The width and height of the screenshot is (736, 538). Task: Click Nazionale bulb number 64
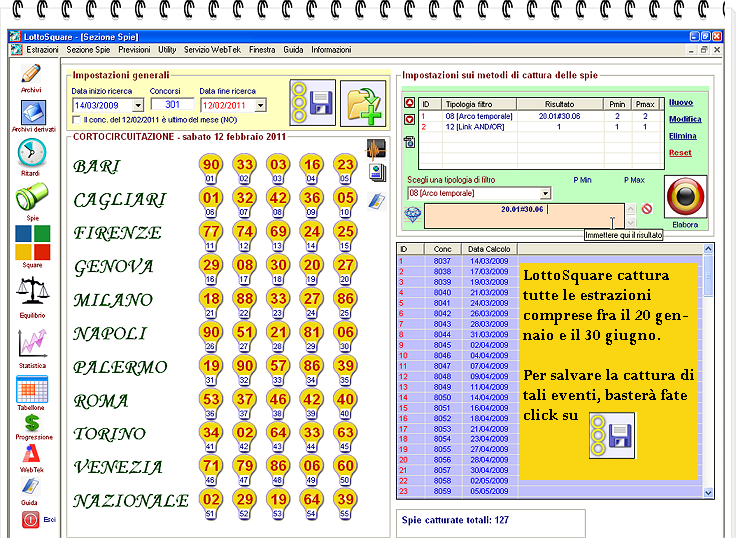(x=312, y=502)
